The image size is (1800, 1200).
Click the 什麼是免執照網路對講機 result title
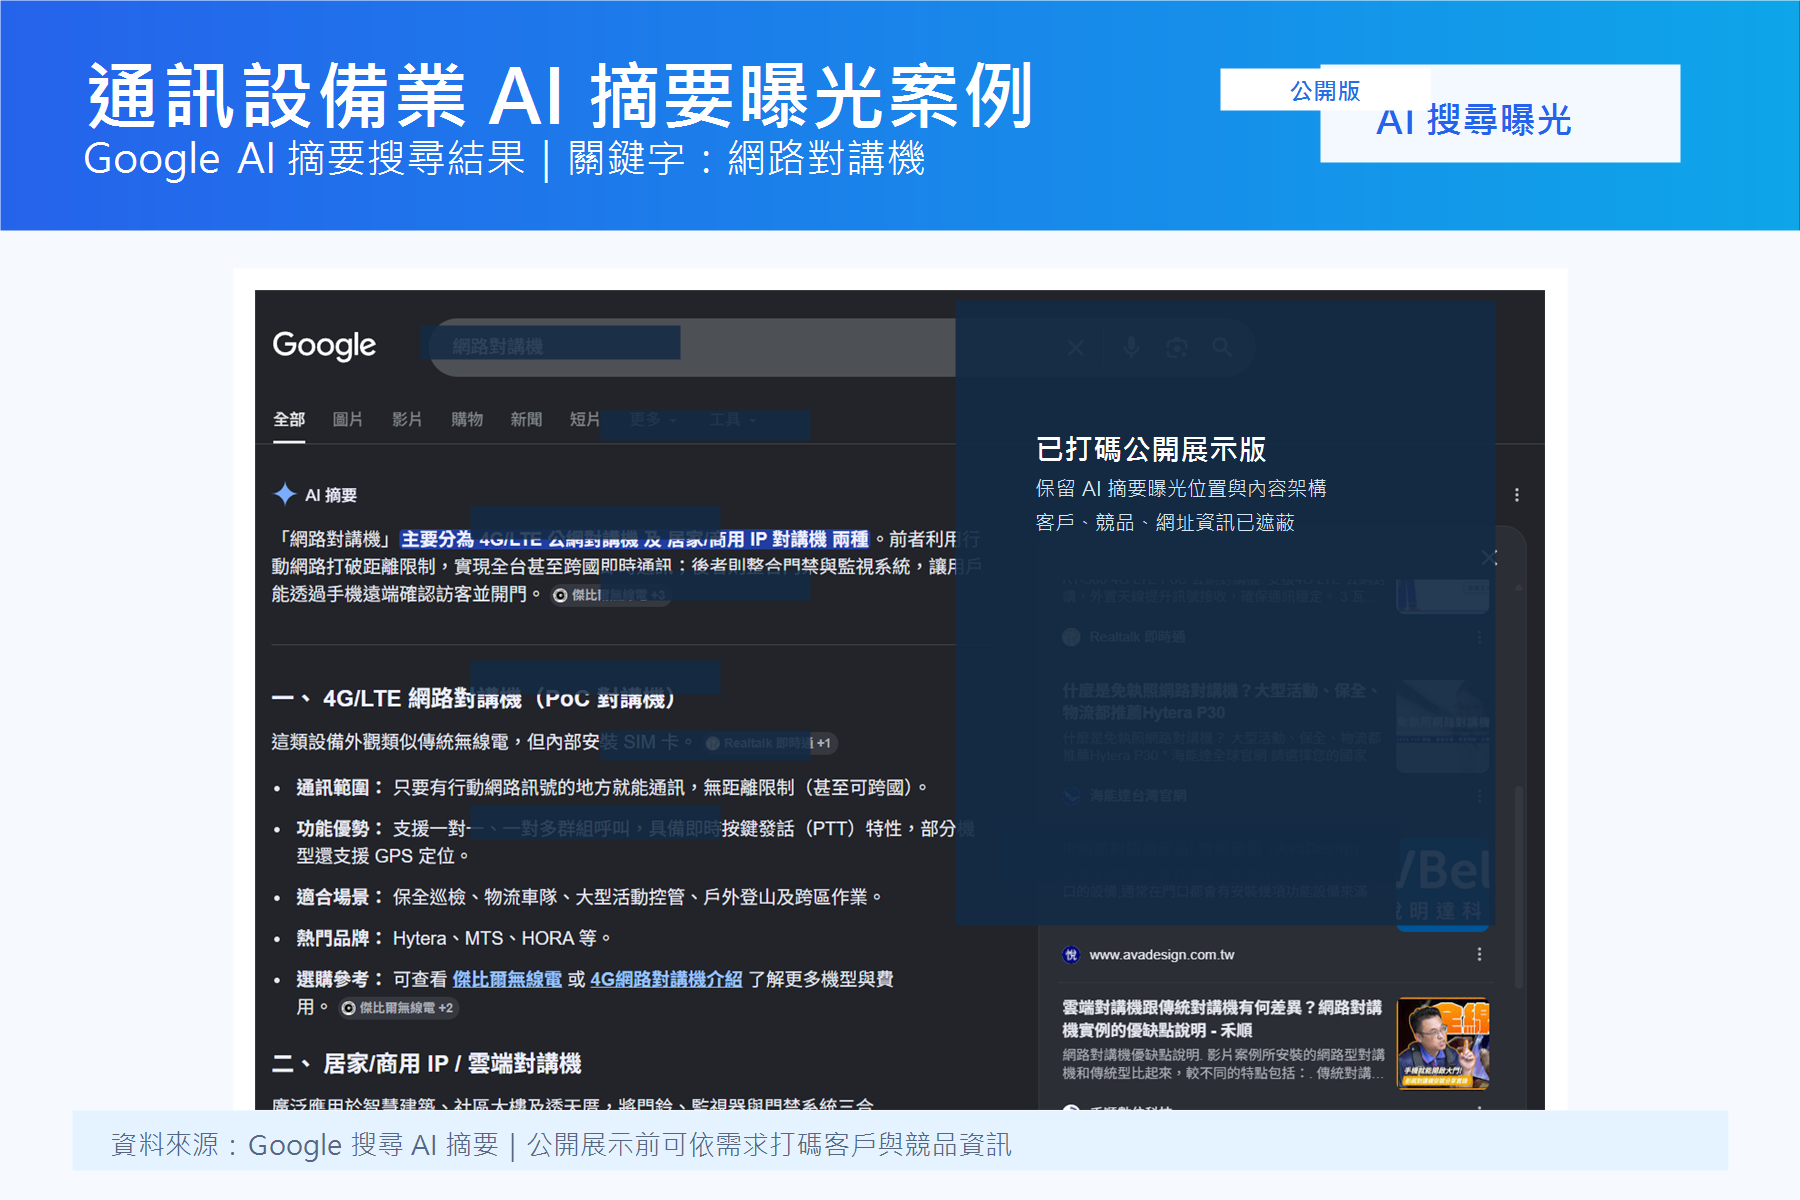tap(1222, 701)
